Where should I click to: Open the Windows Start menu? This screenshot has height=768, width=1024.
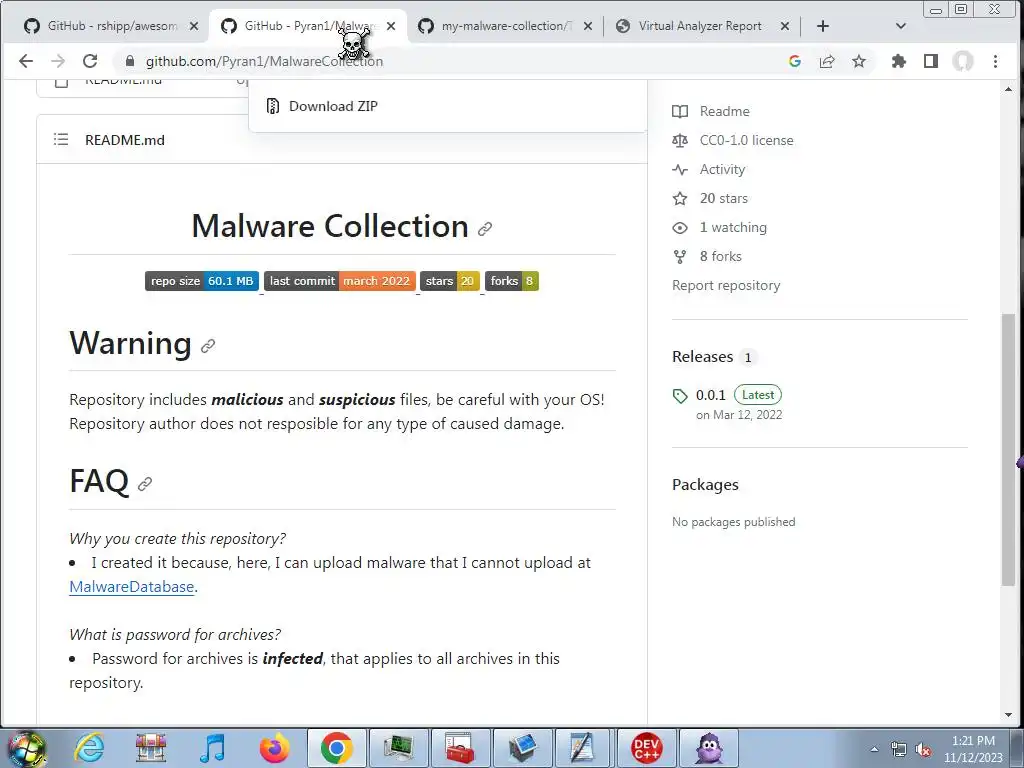coord(26,748)
